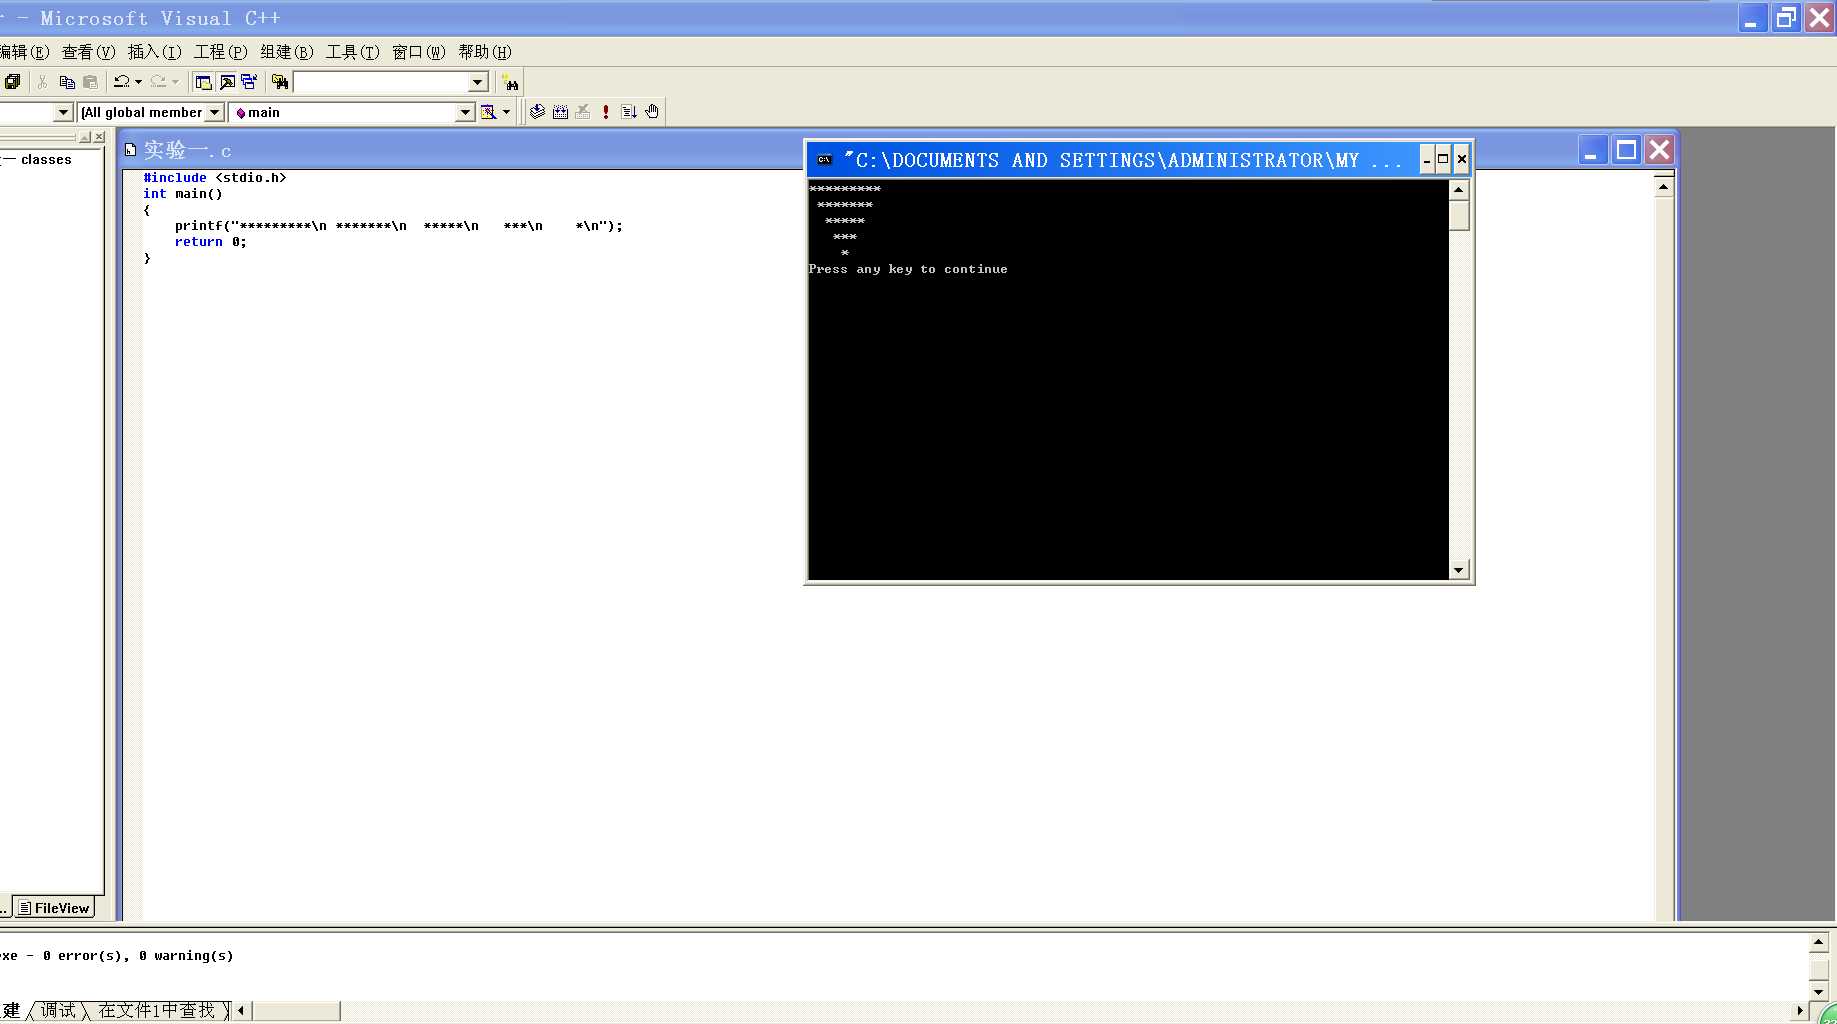The image size is (1837, 1024).
Task: Click the Search binoculars icon
Action: [510, 82]
